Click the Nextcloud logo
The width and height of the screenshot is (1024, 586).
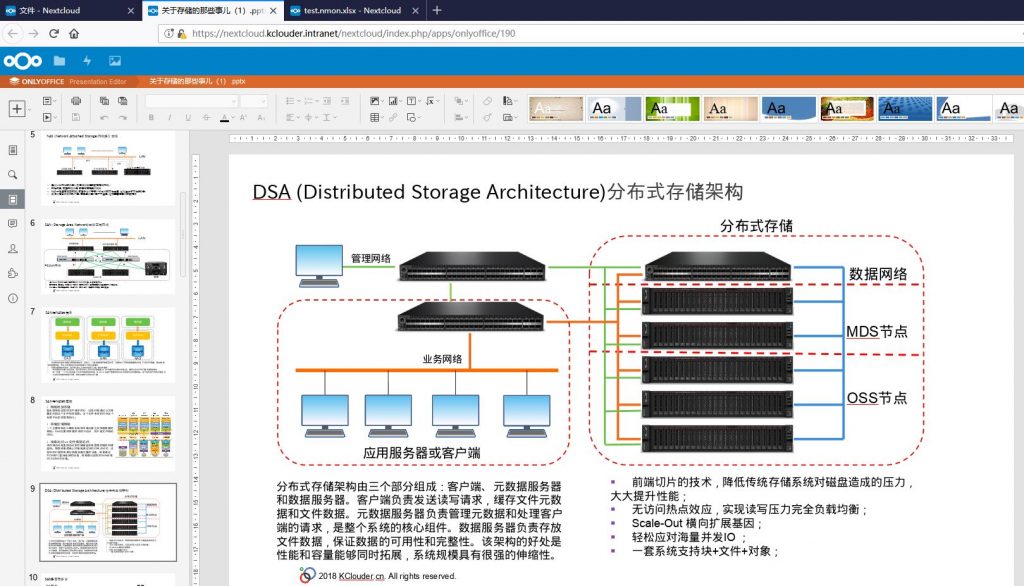(22, 61)
